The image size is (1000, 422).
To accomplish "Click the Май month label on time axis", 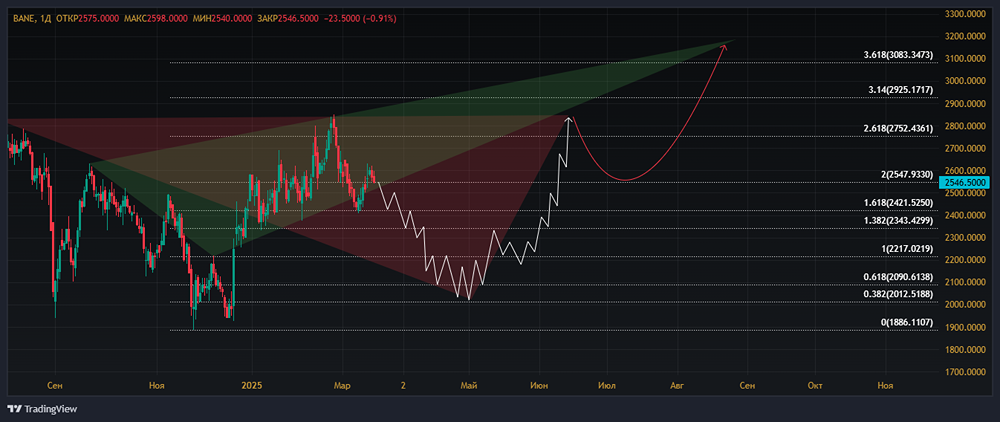I will tap(469, 386).
